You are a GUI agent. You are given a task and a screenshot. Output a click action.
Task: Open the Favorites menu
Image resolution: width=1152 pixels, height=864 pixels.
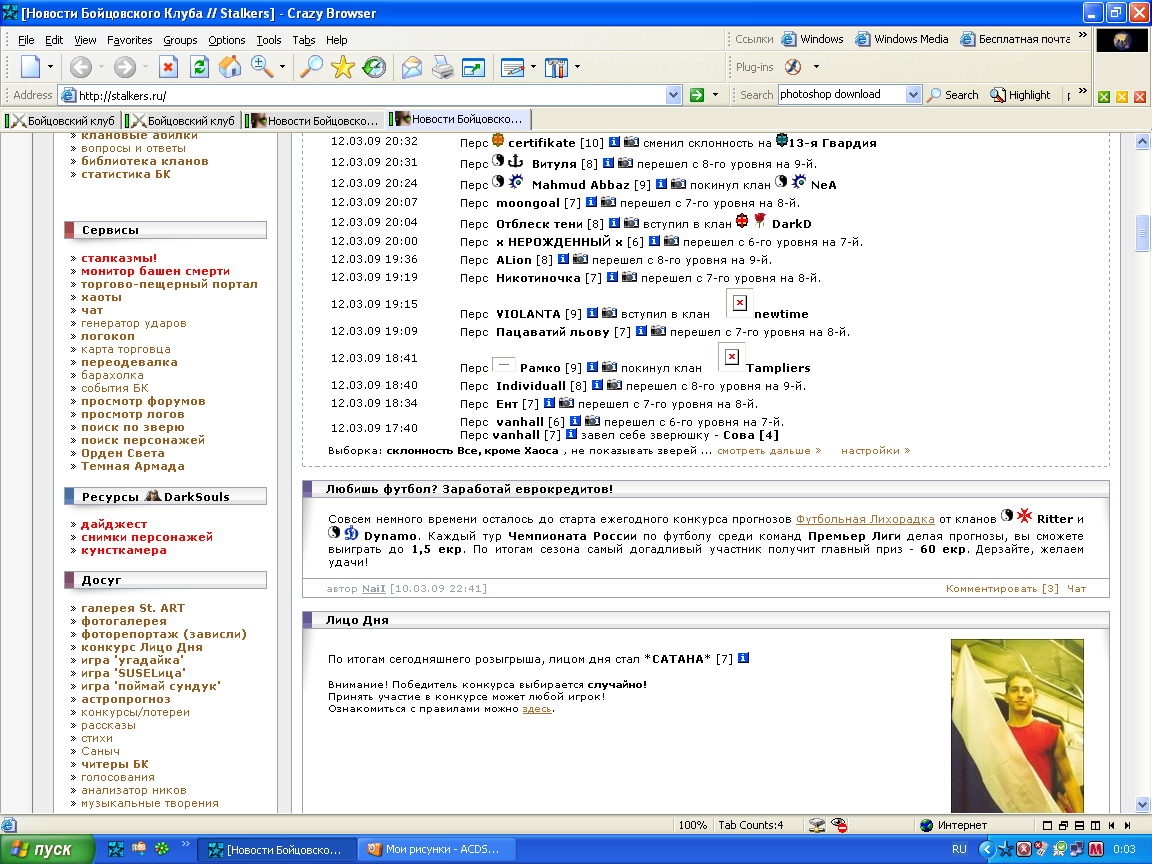pos(129,40)
